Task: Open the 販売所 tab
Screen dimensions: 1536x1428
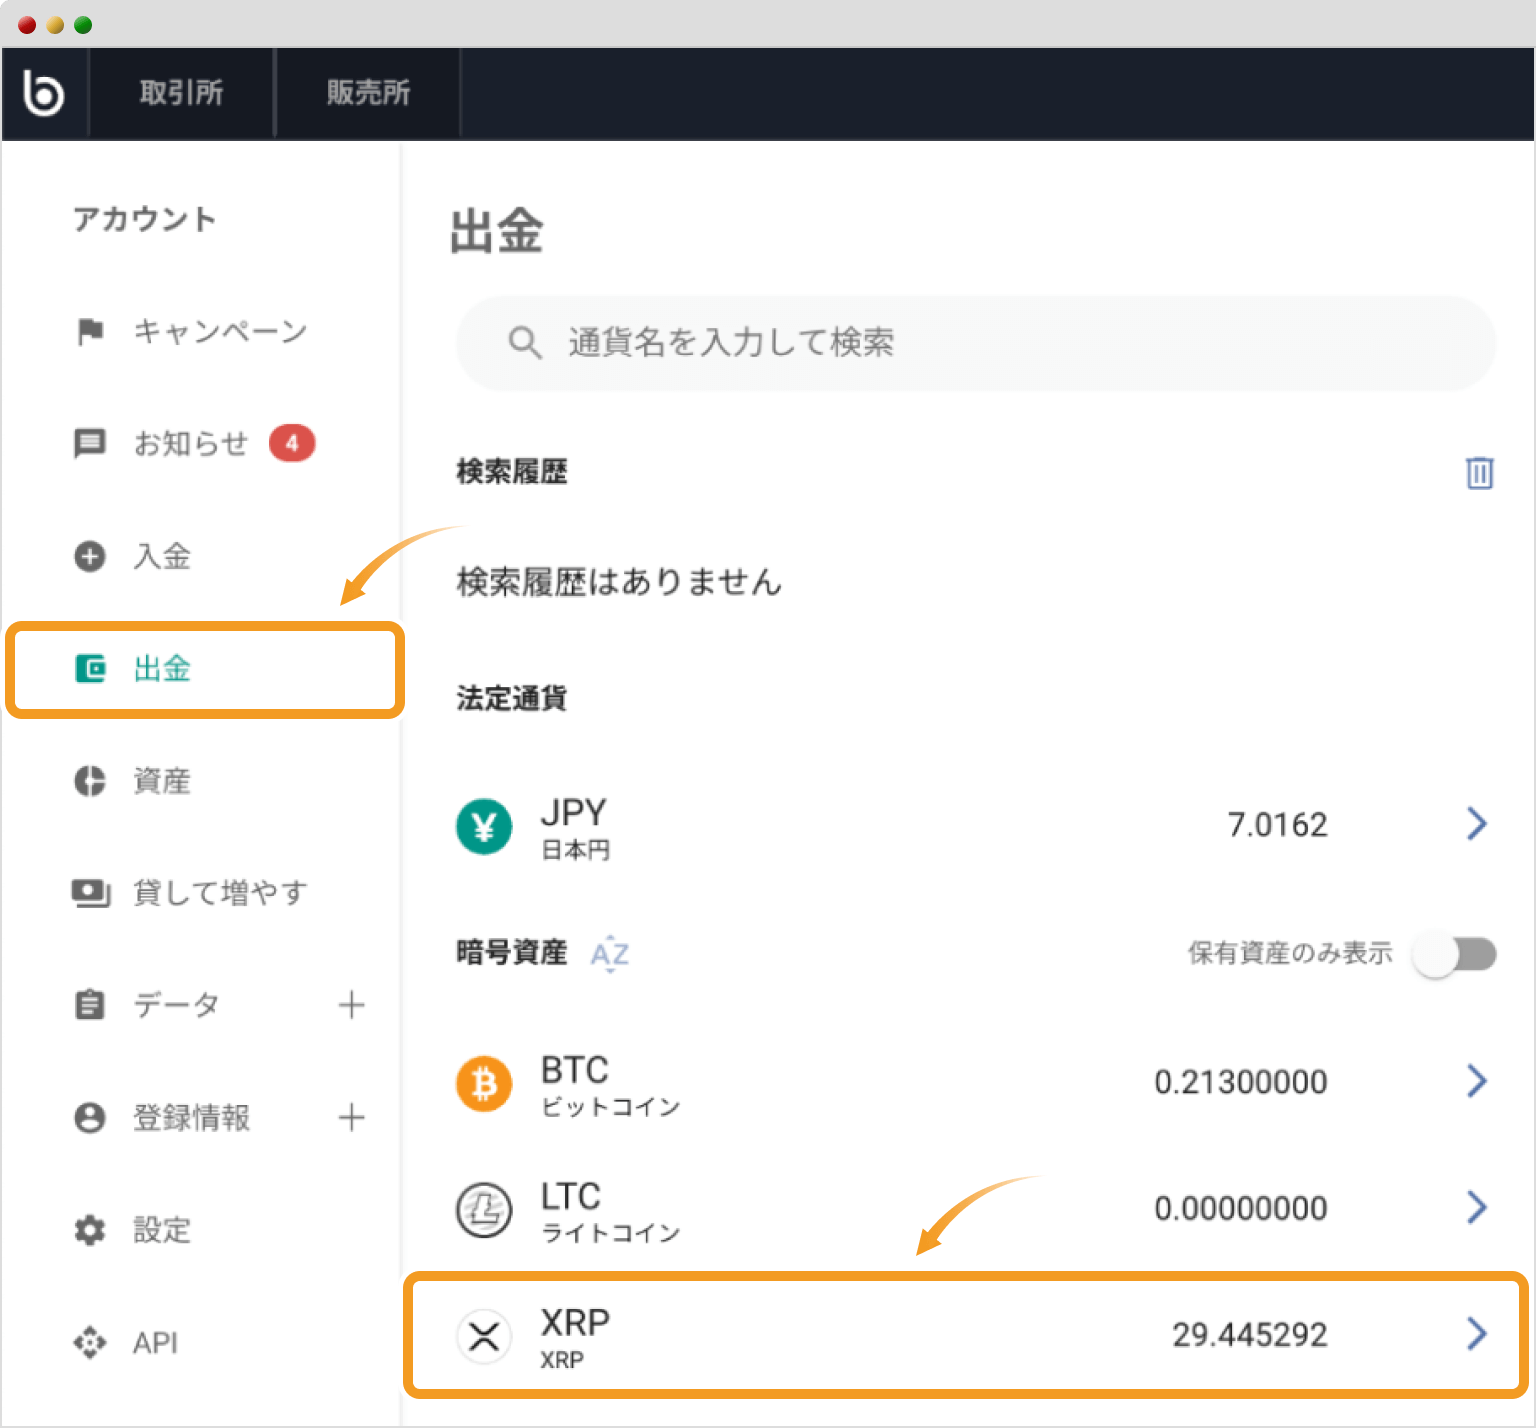Action: tap(368, 93)
